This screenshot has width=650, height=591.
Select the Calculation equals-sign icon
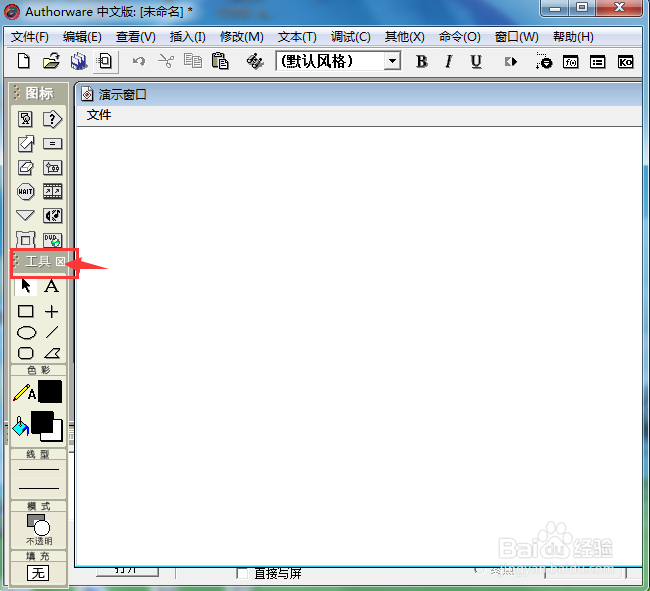(x=52, y=143)
